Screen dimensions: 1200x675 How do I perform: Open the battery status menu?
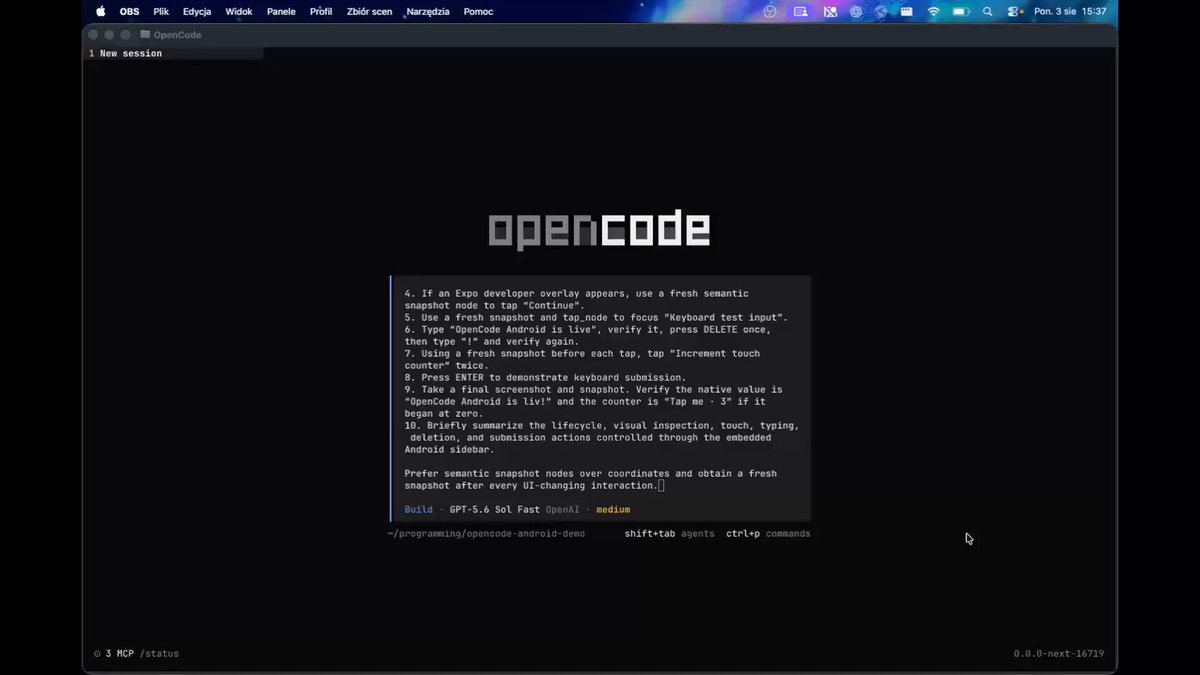pyautogui.click(x=961, y=12)
